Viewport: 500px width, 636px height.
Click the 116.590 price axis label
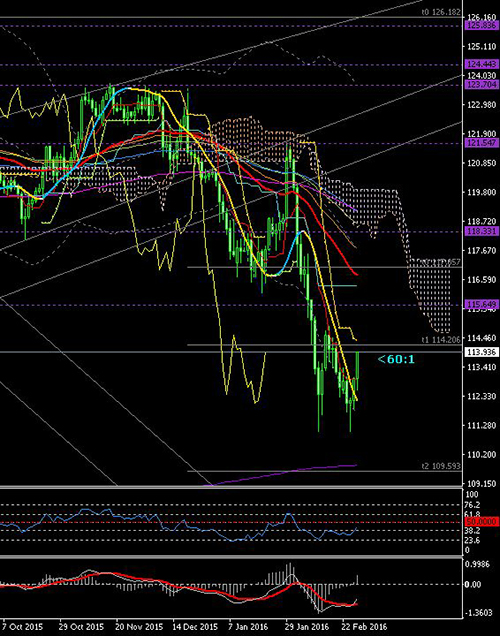click(x=482, y=280)
